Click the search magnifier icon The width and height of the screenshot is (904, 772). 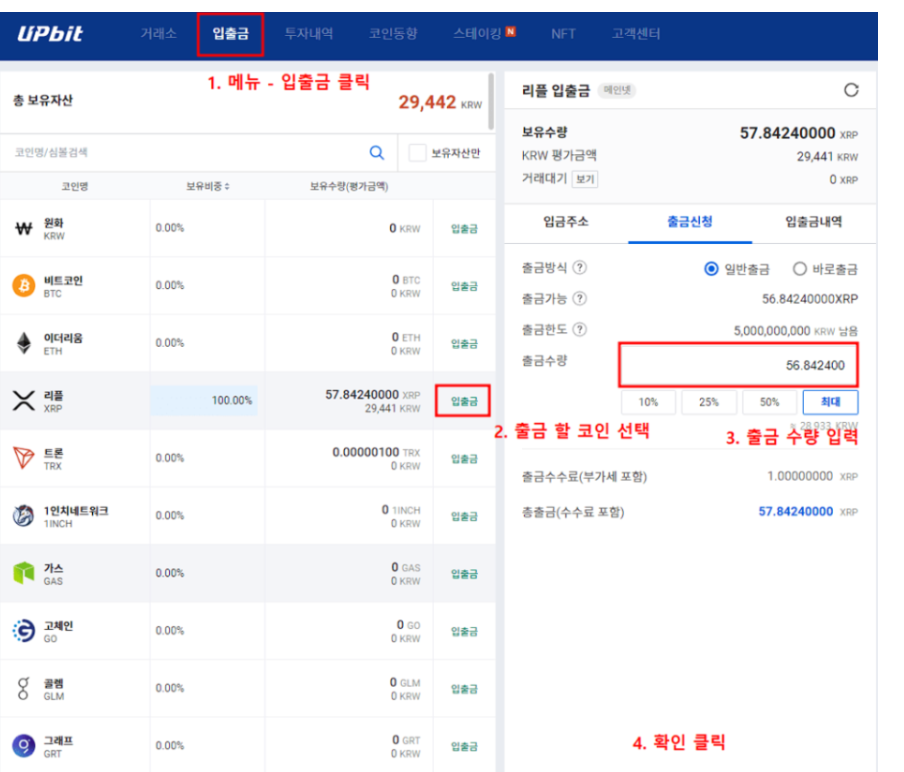click(376, 153)
